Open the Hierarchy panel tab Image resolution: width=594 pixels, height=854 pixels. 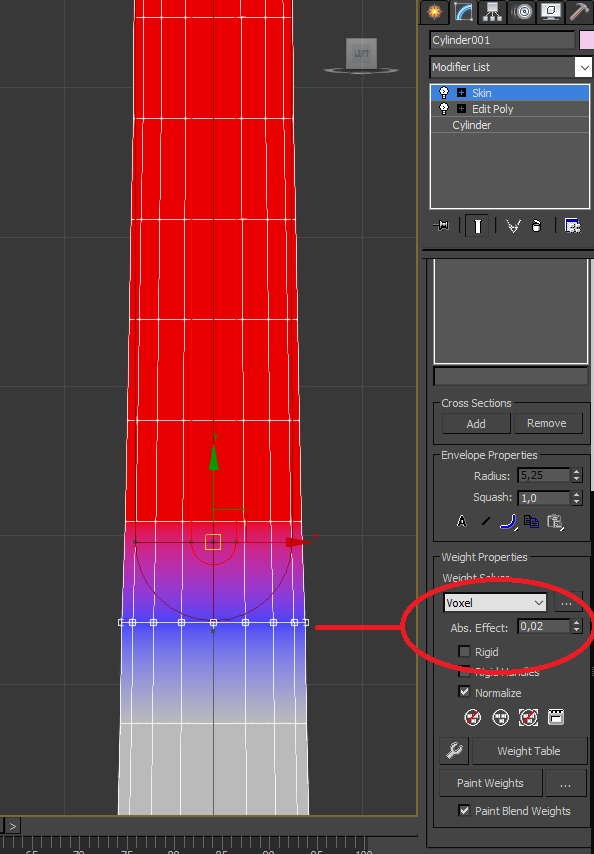[x=492, y=12]
